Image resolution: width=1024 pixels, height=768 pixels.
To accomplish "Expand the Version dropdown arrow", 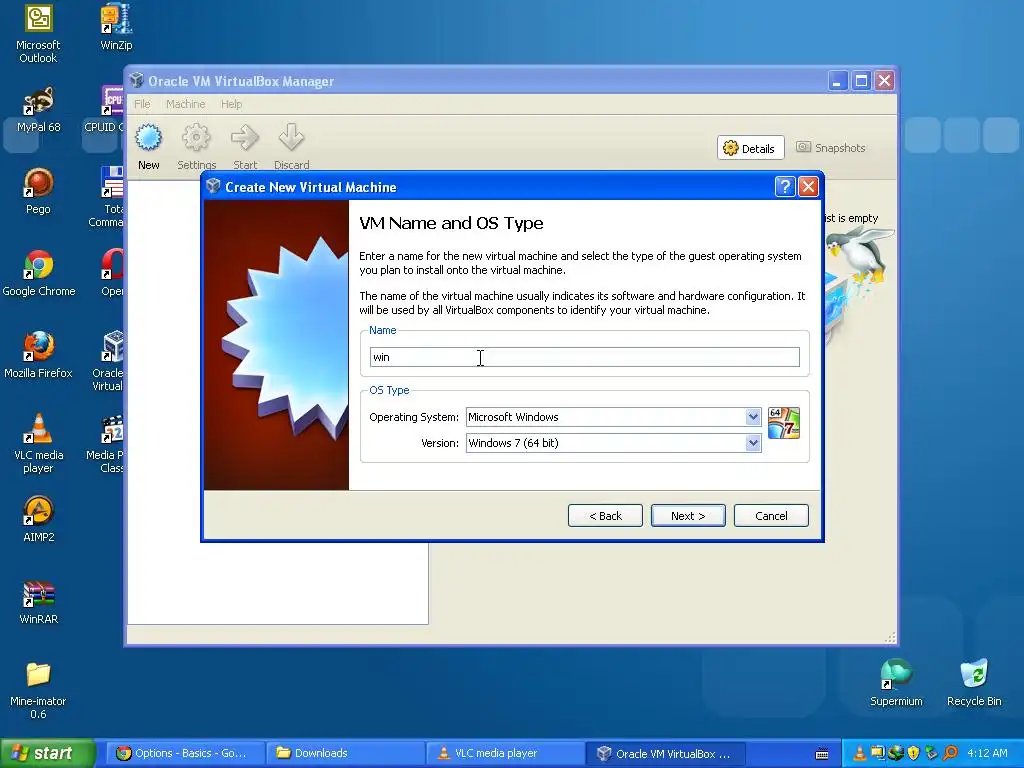I will pos(752,443).
